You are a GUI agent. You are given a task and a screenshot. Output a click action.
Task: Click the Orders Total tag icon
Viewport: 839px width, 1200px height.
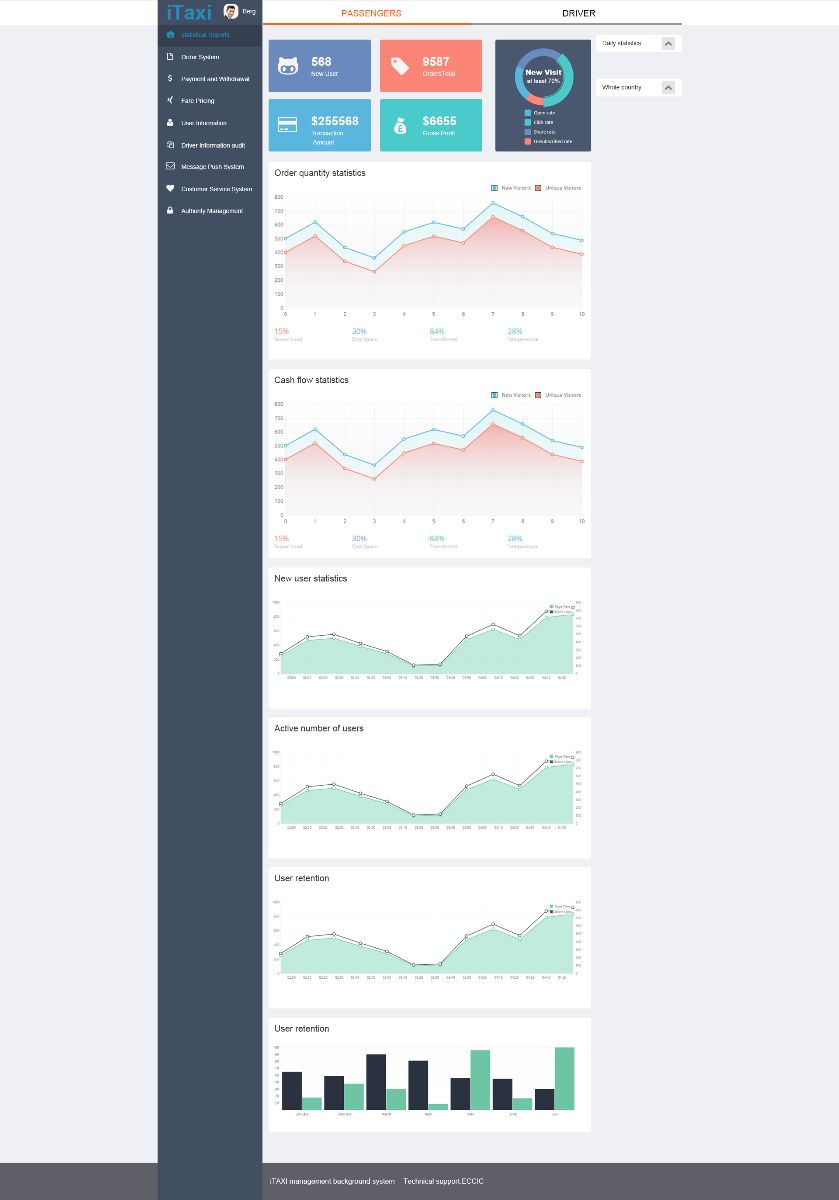point(399,66)
